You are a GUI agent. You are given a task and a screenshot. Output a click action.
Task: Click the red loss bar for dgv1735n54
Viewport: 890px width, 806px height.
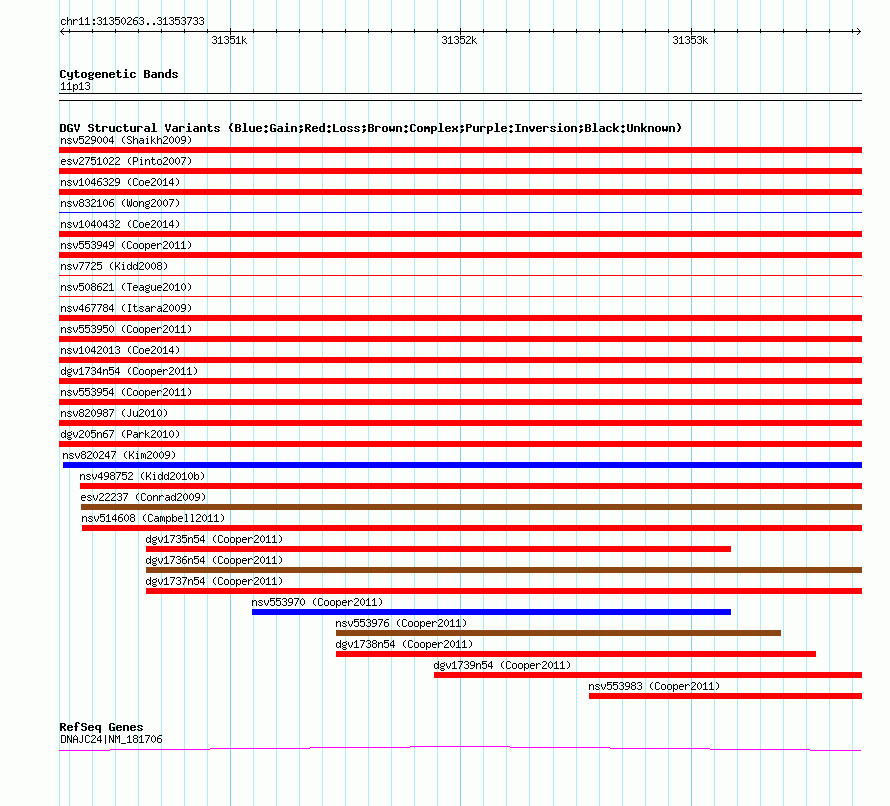tap(438, 549)
